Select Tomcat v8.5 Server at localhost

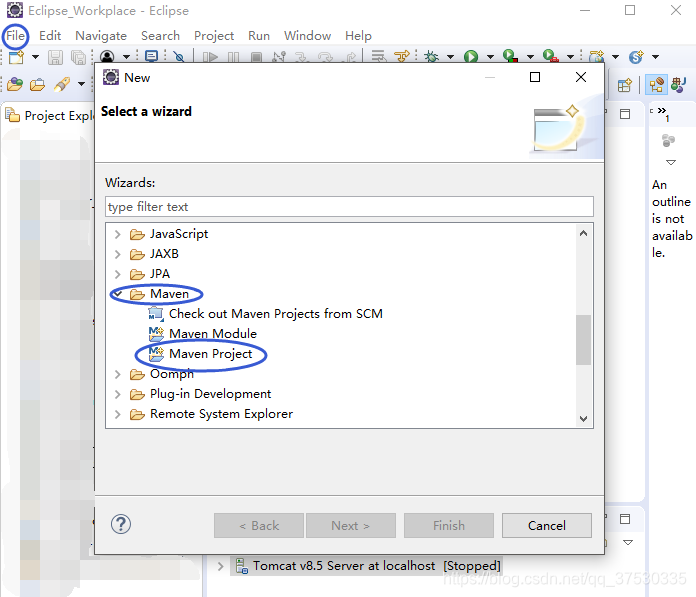point(368,566)
